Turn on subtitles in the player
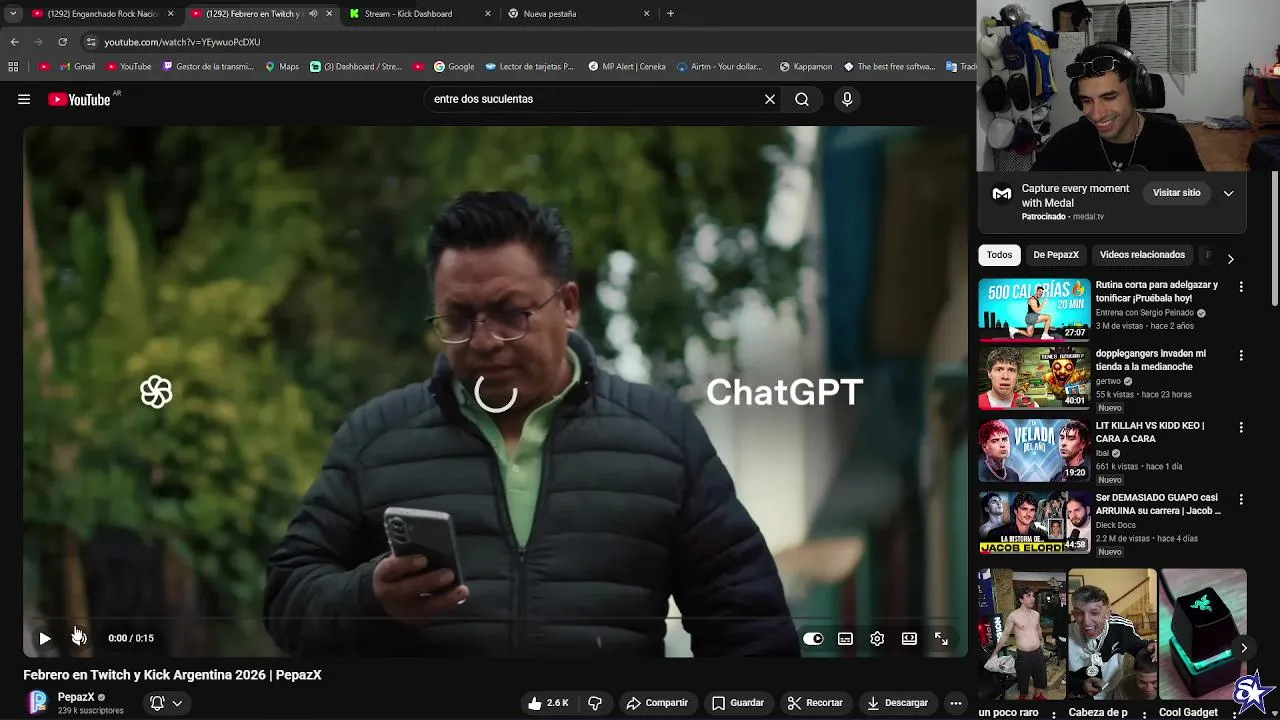1280x720 pixels. click(x=845, y=638)
